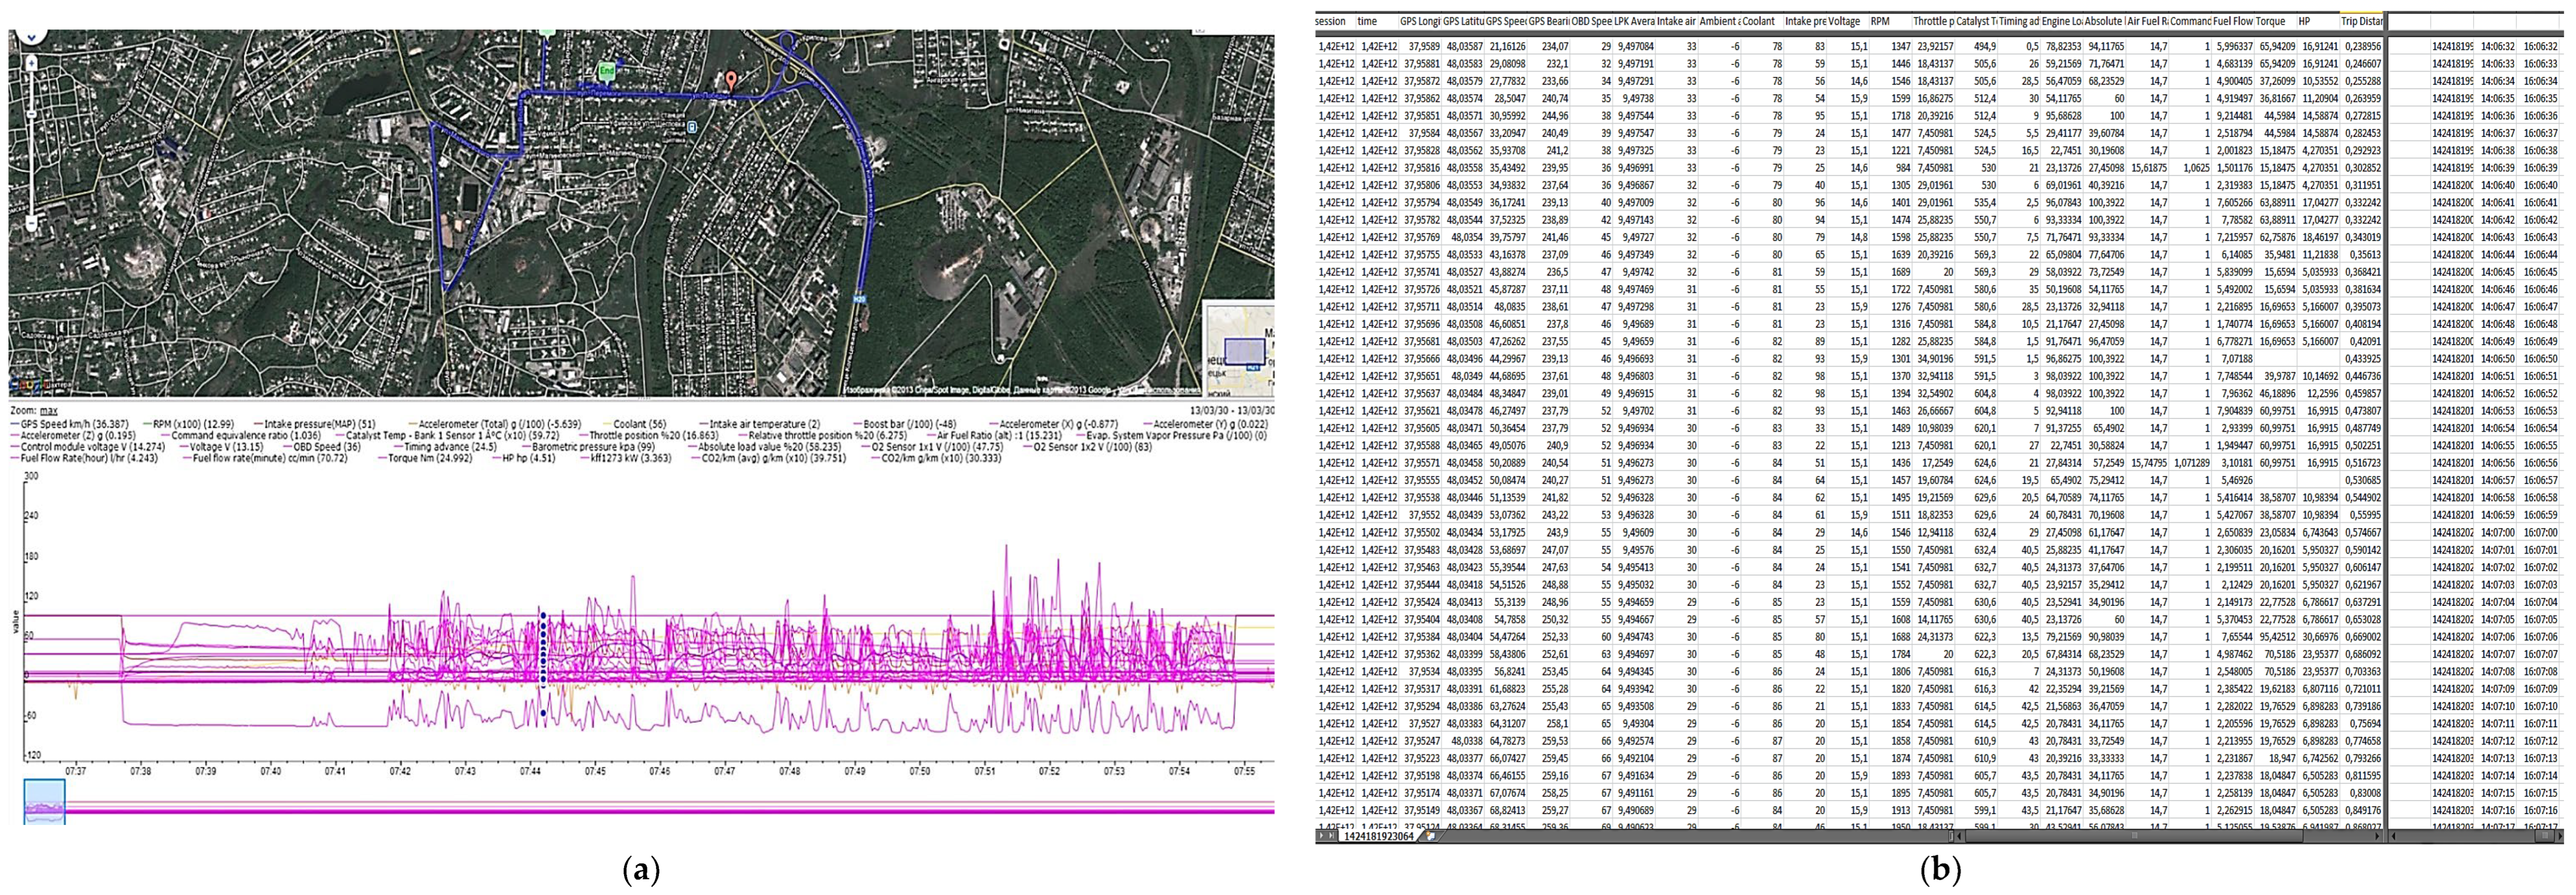Viewport: 2576px width, 895px height.
Task: Click the green End marker on map
Action: tap(606, 72)
